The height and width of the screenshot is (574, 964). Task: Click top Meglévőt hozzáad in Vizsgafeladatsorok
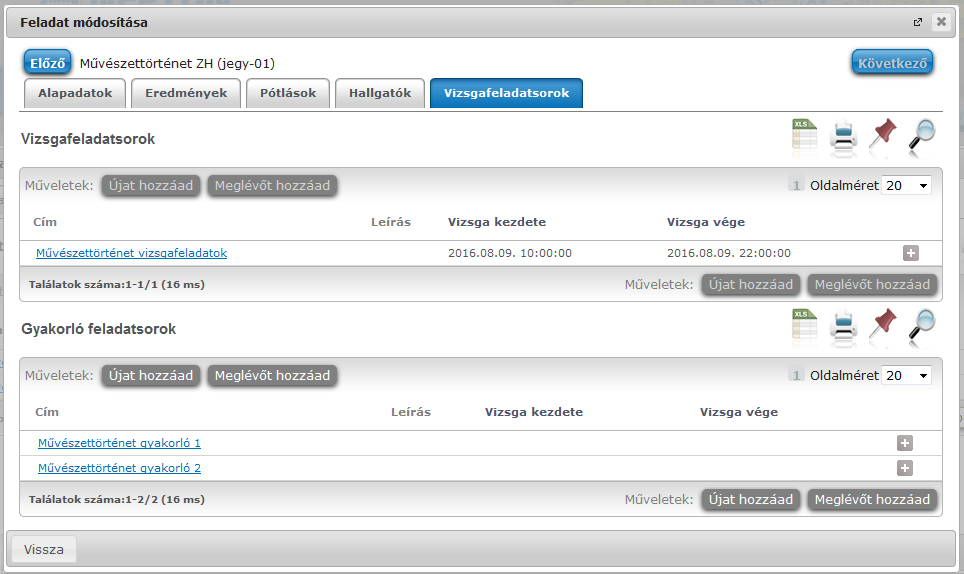tap(272, 186)
